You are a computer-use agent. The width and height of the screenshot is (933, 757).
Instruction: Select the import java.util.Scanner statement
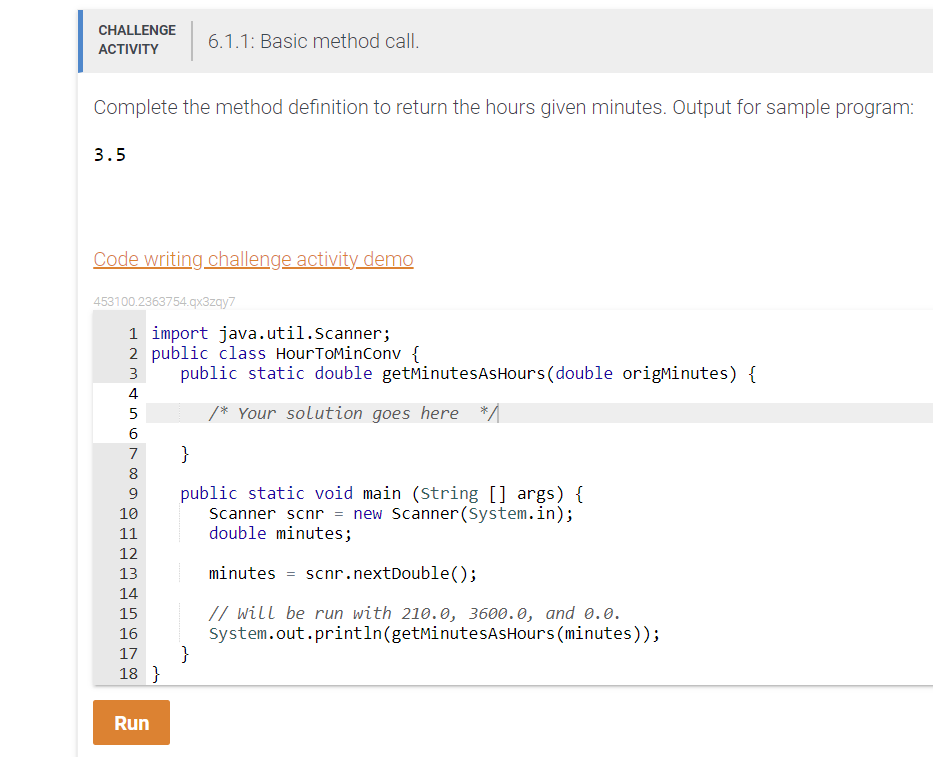point(268,333)
